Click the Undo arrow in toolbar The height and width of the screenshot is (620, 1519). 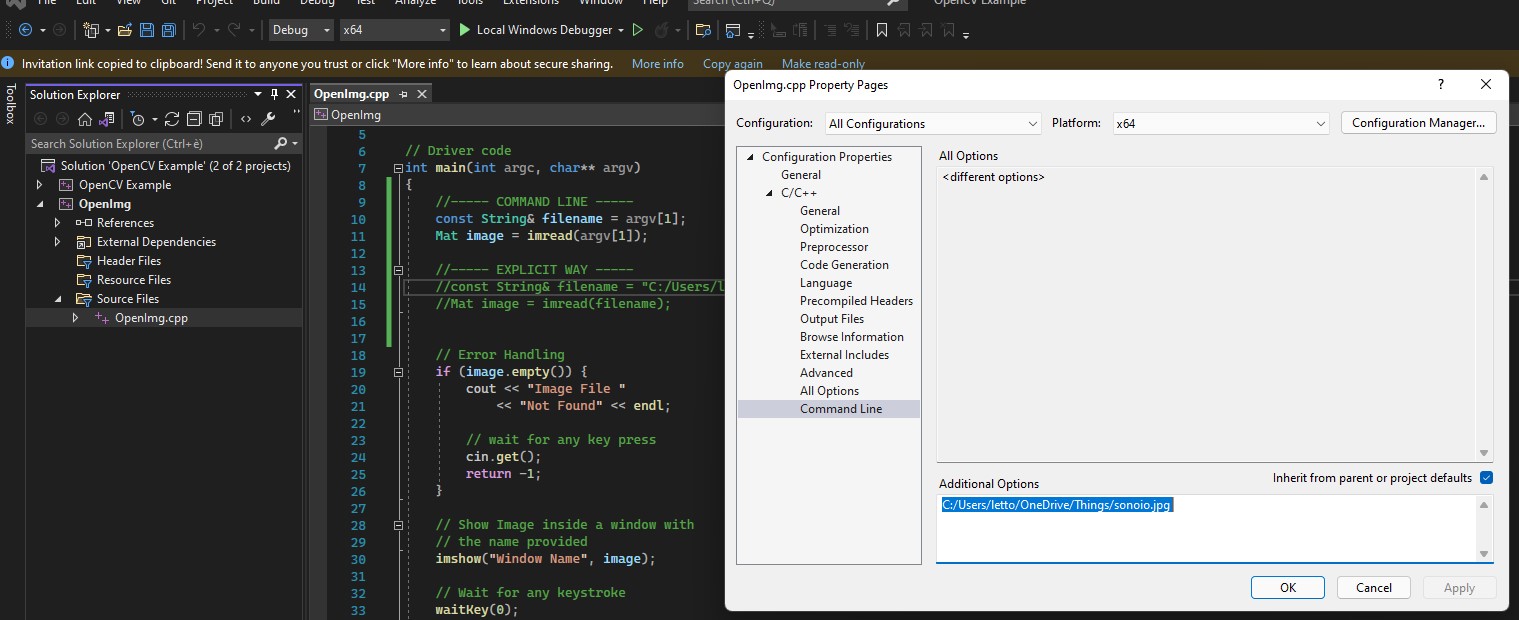tap(198, 30)
